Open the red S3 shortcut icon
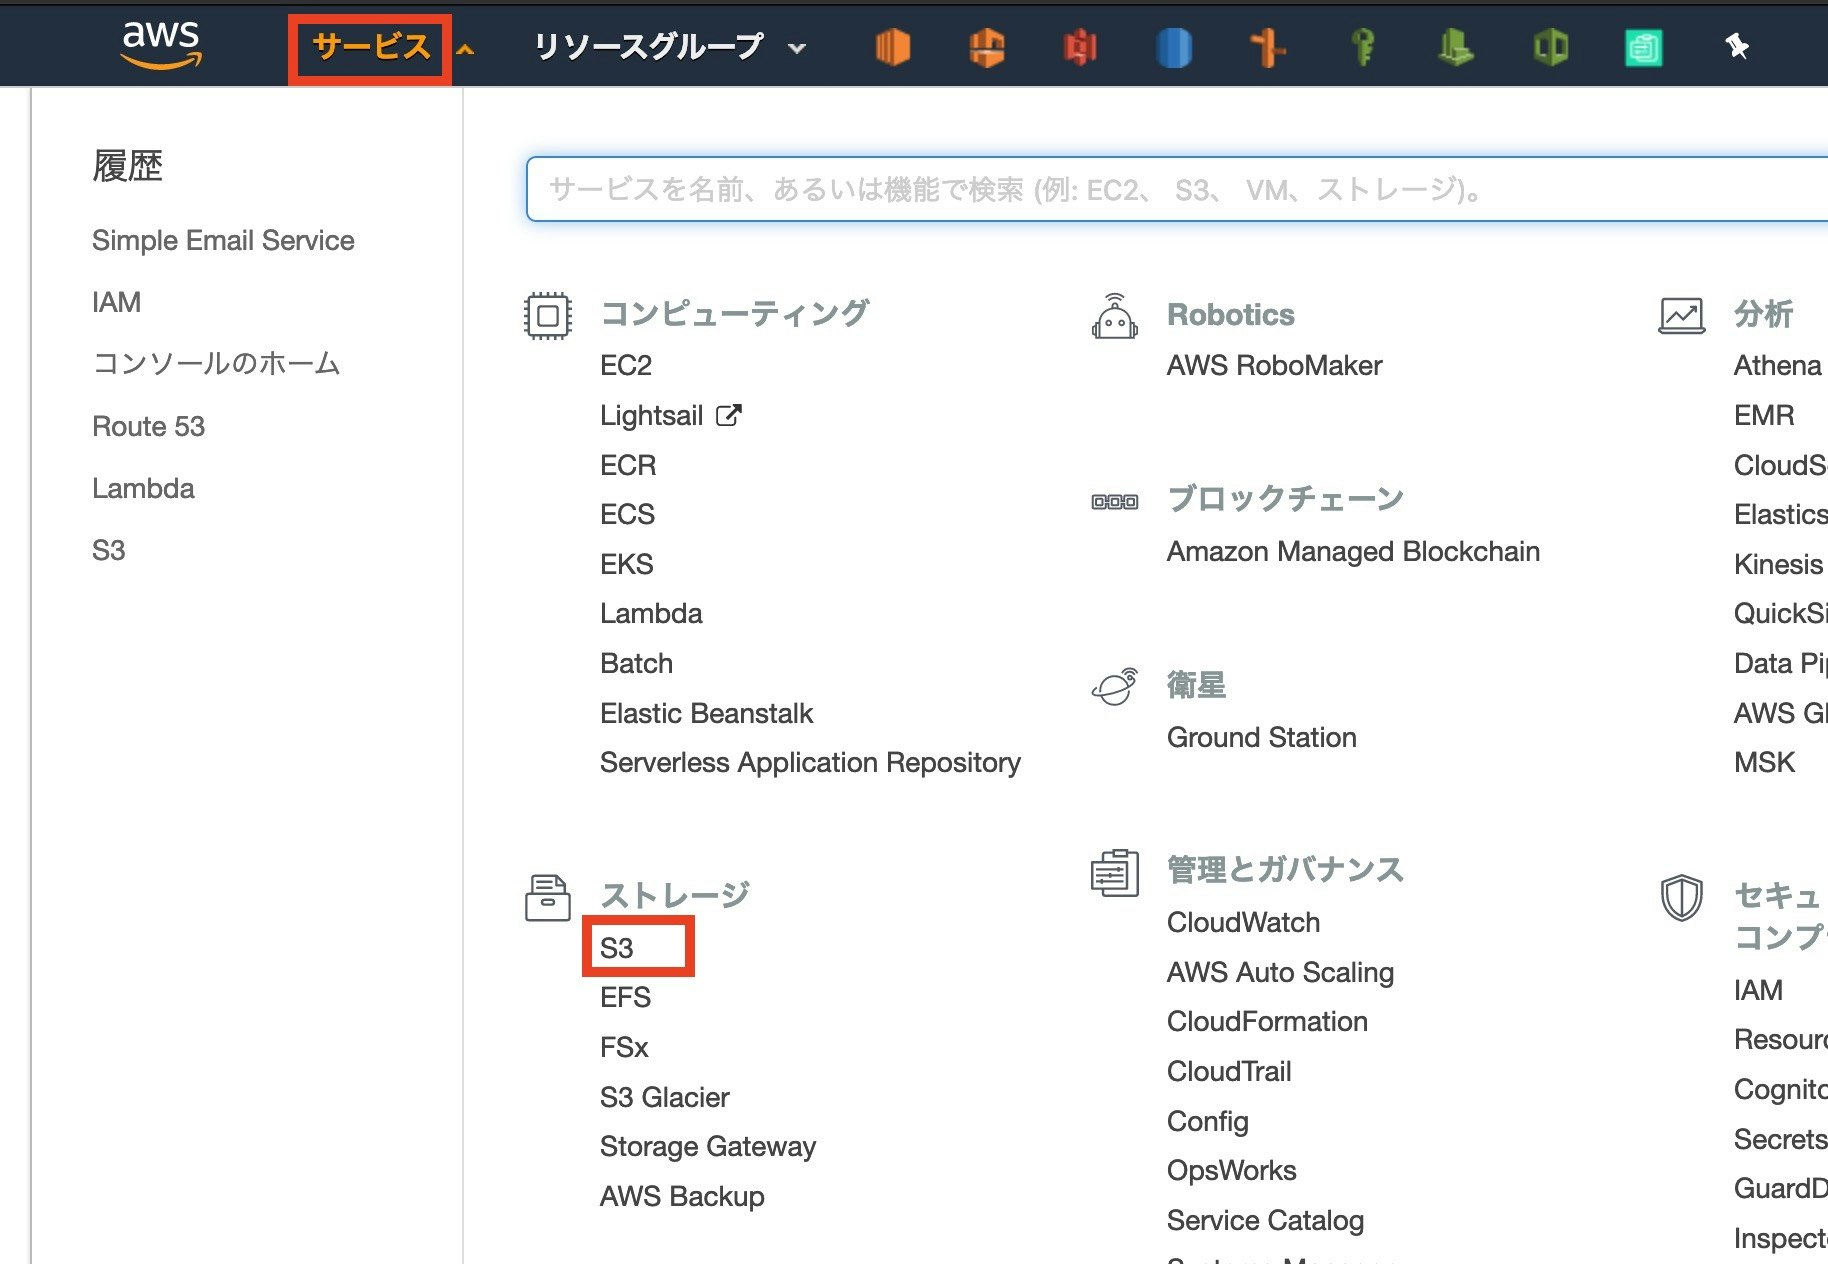The width and height of the screenshot is (1828, 1264). pyautogui.click(x=1081, y=47)
